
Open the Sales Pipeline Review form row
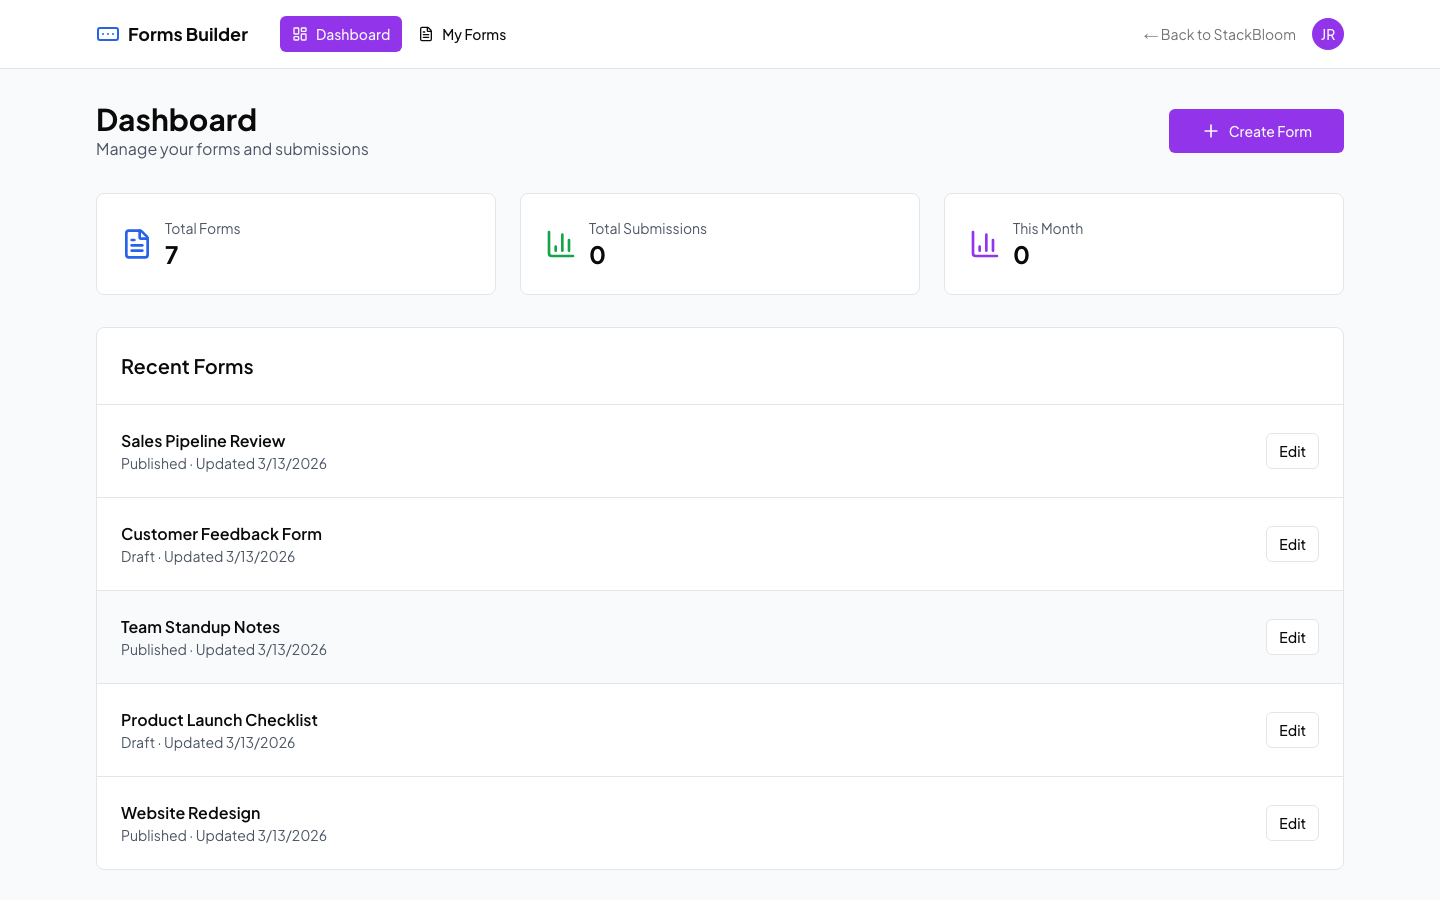coord(203,441)
